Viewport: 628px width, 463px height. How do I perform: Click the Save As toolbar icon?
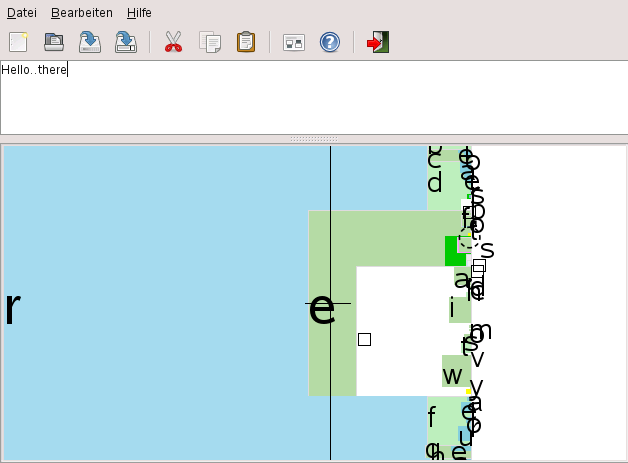coord(126,42)
